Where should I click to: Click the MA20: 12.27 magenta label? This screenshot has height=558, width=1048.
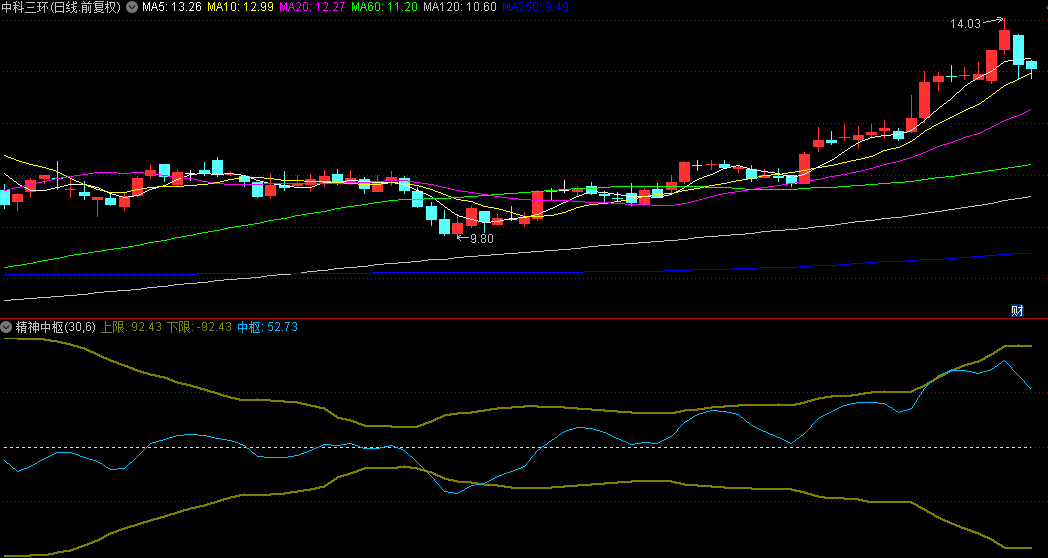(312, 7)
